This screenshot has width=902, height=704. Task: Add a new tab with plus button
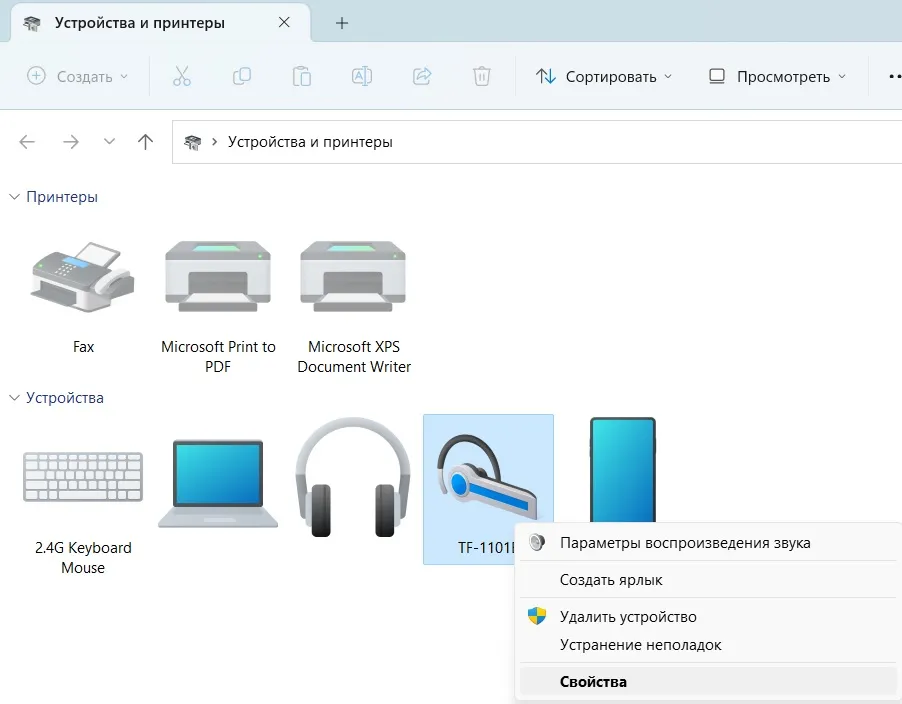(342, 23)
